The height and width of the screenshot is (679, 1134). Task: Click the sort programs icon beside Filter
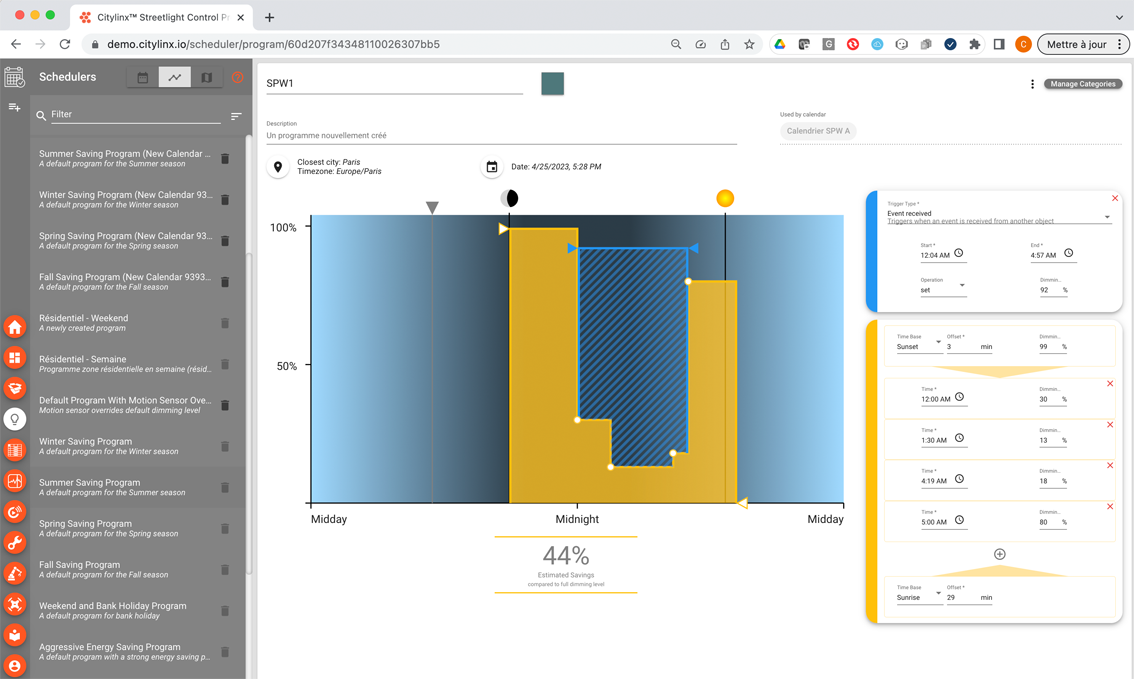[236, 116]
